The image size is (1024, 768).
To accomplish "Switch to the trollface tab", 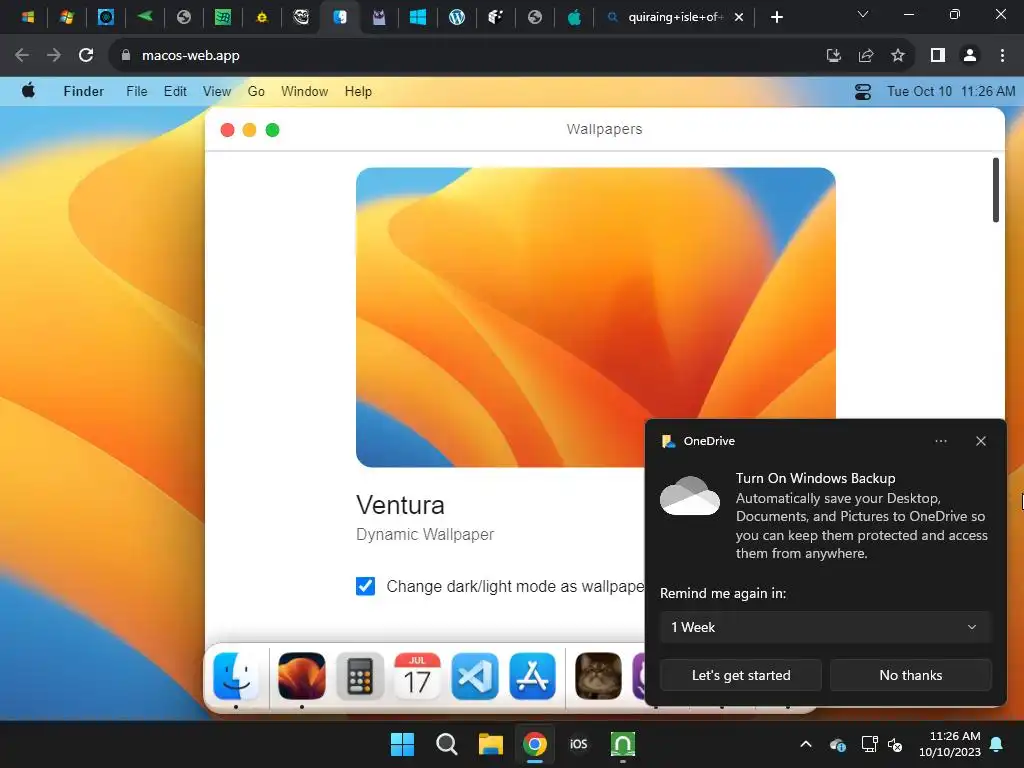I will click(x=301, y=17).
